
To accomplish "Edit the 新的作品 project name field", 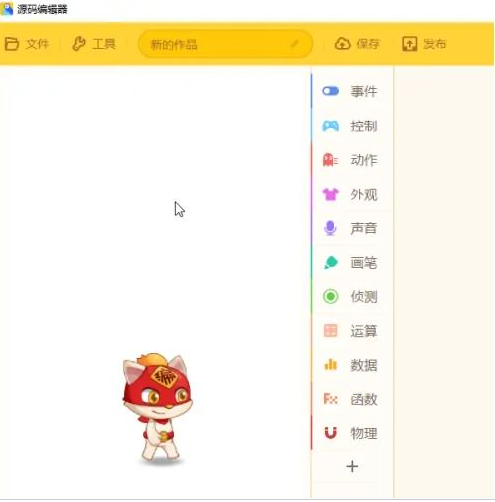I will pos(225,44).
